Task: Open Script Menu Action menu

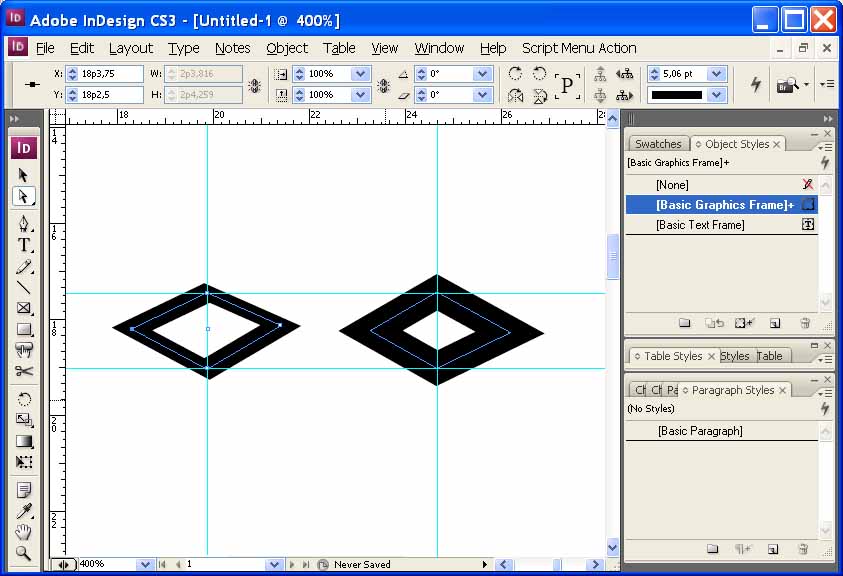Action: point(579,48)
